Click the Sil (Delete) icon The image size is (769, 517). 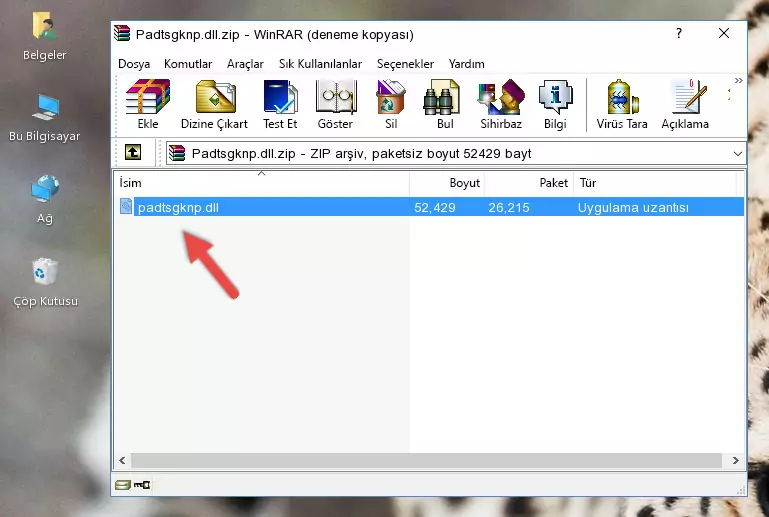click(391, 104)
